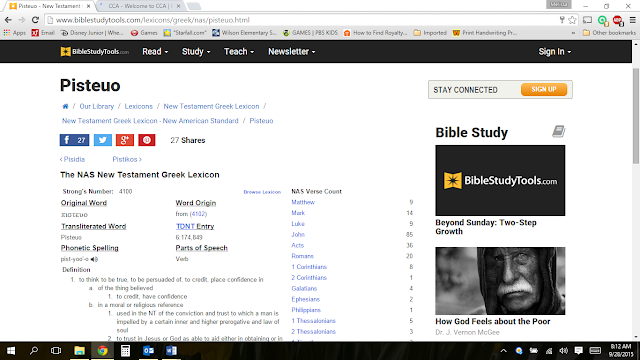Read How God Feels about the Poor
Image resolution: width=640 pixels, height=360 pixels.
tap(493, 322)
